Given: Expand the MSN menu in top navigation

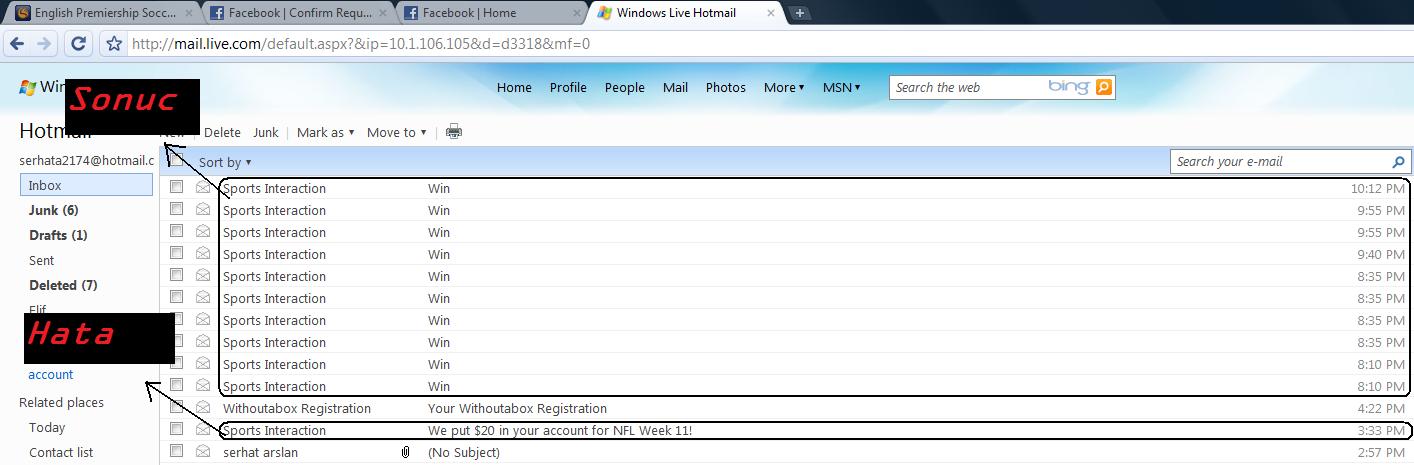Looking at the screenshot, I should point(841,87).
